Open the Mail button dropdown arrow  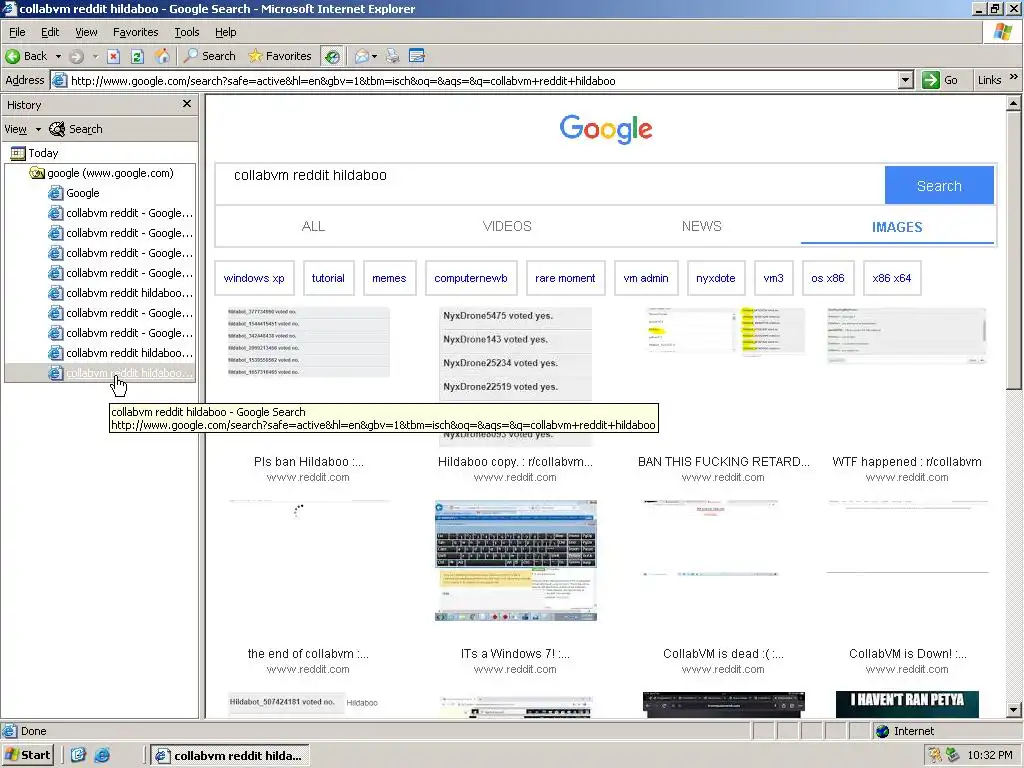[x=374, y=56]
